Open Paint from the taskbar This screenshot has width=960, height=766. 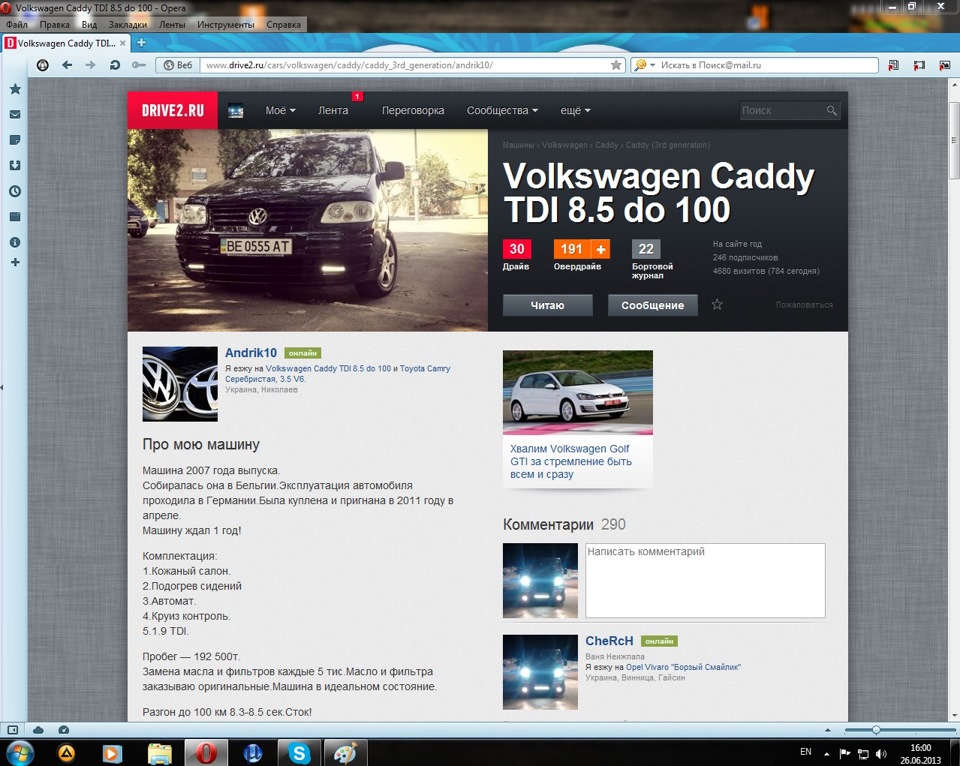345,753
